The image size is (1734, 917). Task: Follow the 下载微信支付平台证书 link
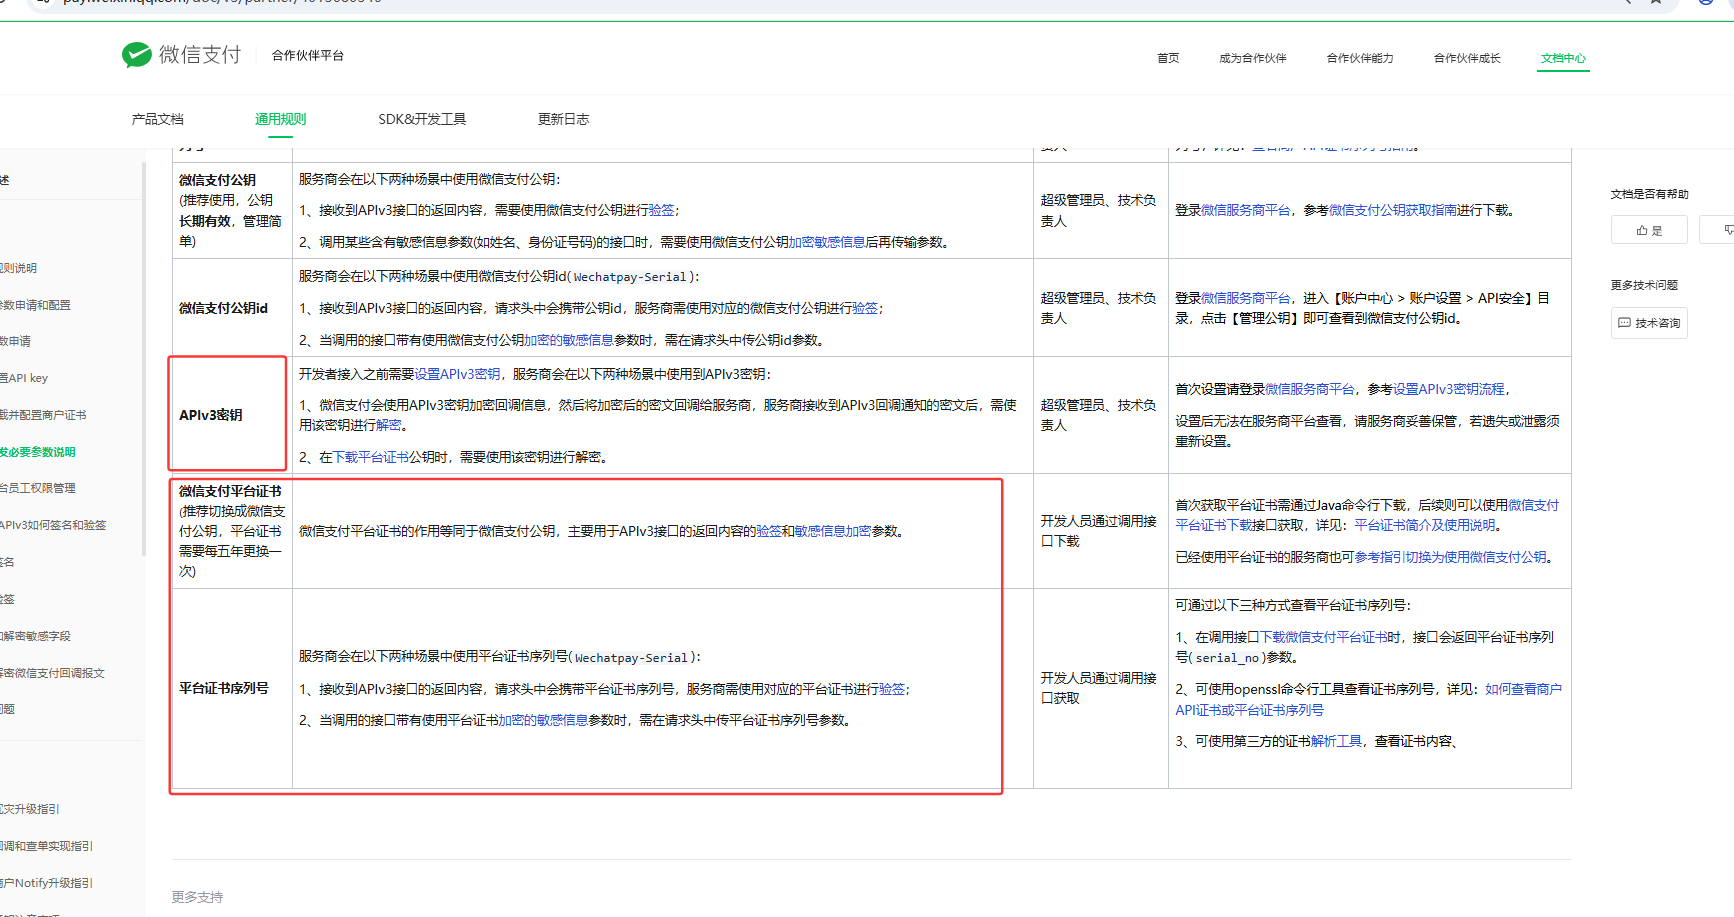(1323, 637)
